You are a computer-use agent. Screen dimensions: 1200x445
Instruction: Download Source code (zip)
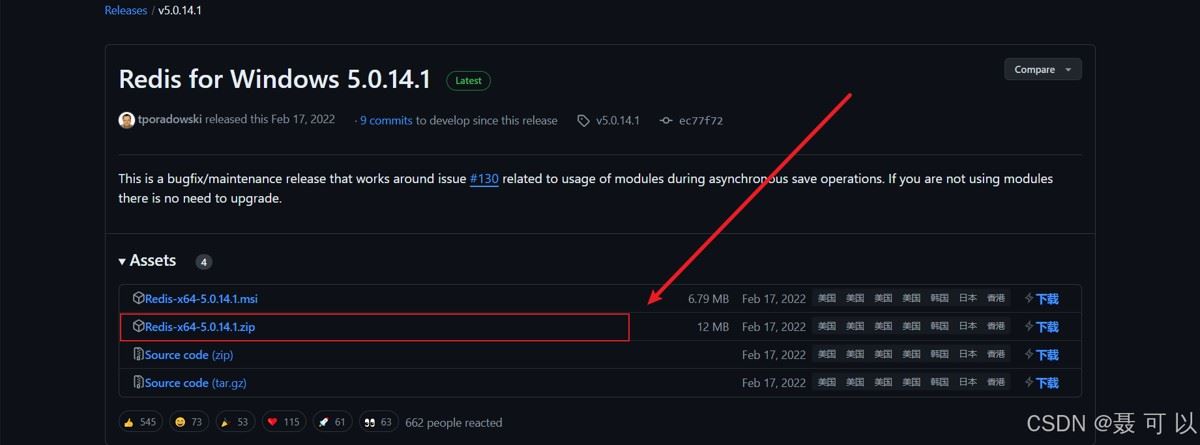pos(188,355)
